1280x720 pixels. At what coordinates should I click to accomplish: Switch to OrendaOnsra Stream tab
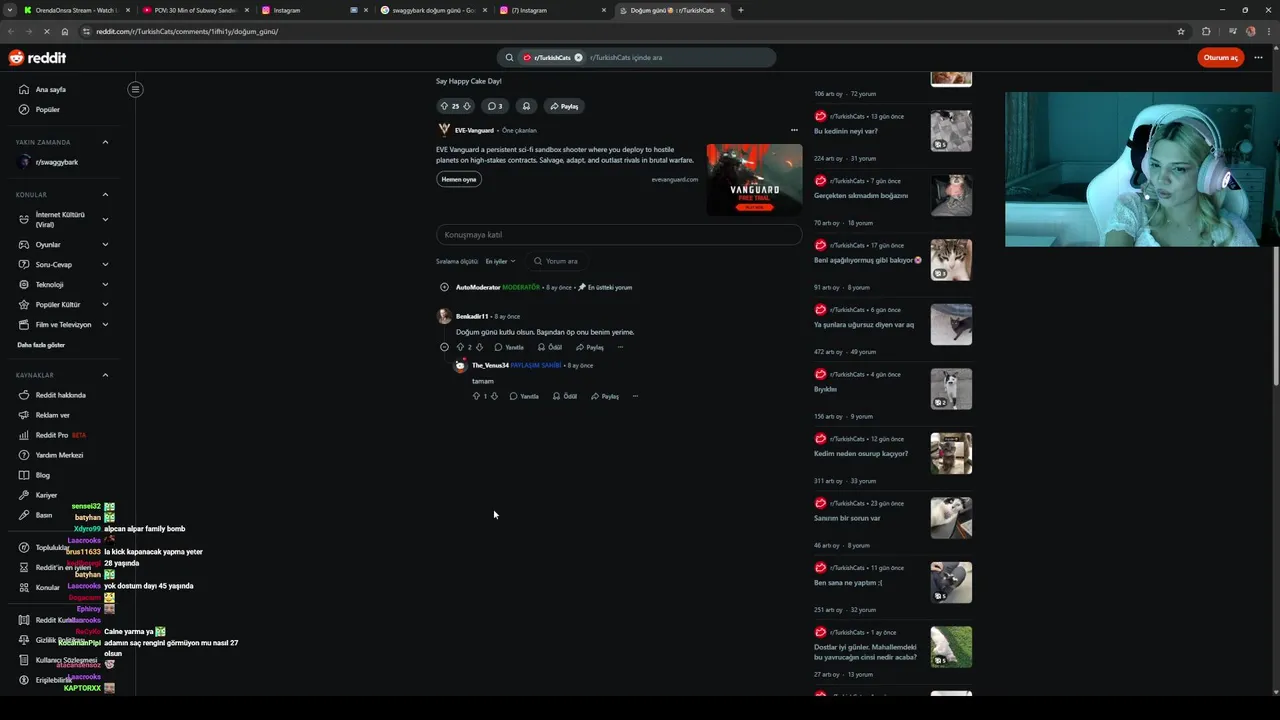(x=75, y=10)
